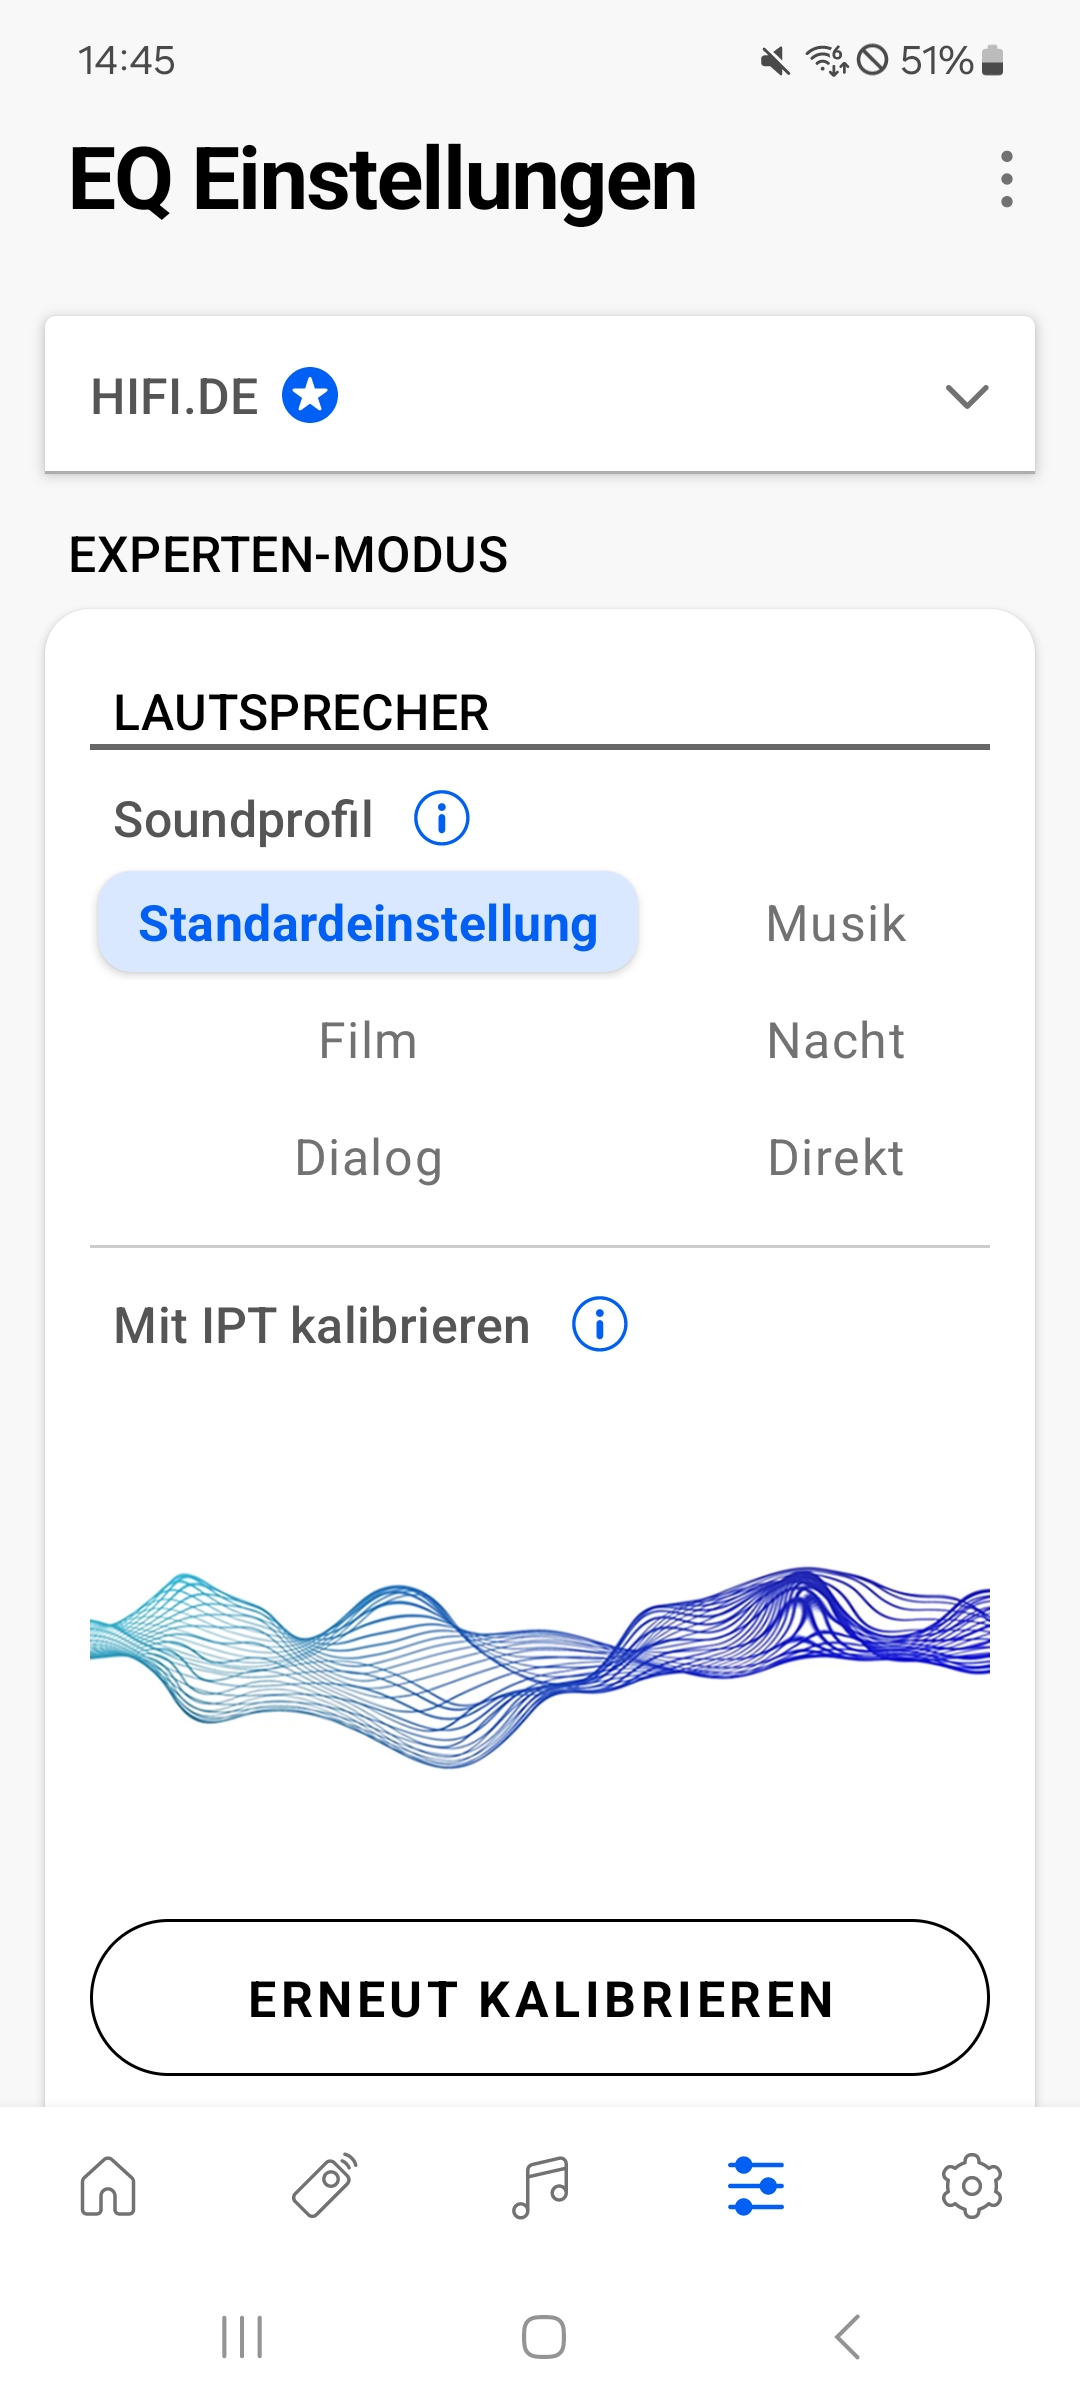Image resolution: width=1080 pixels, height=2400 pixels.
Task: Enable the Nacht sound profile
Action: tap(835, 1040)
